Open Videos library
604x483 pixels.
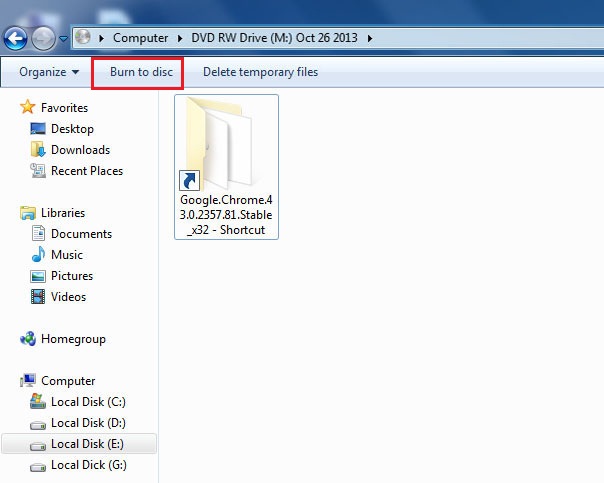point(68,297)
